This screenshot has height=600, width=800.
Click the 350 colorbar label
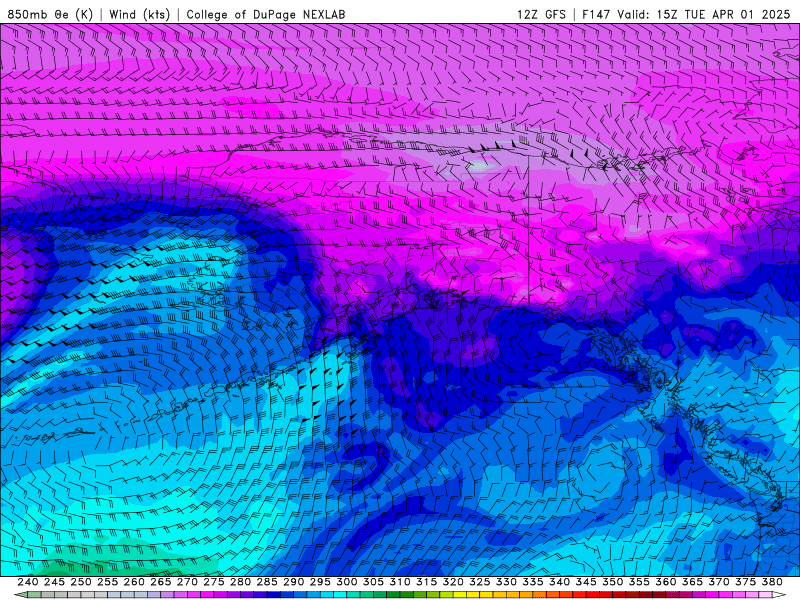(612, 582)
